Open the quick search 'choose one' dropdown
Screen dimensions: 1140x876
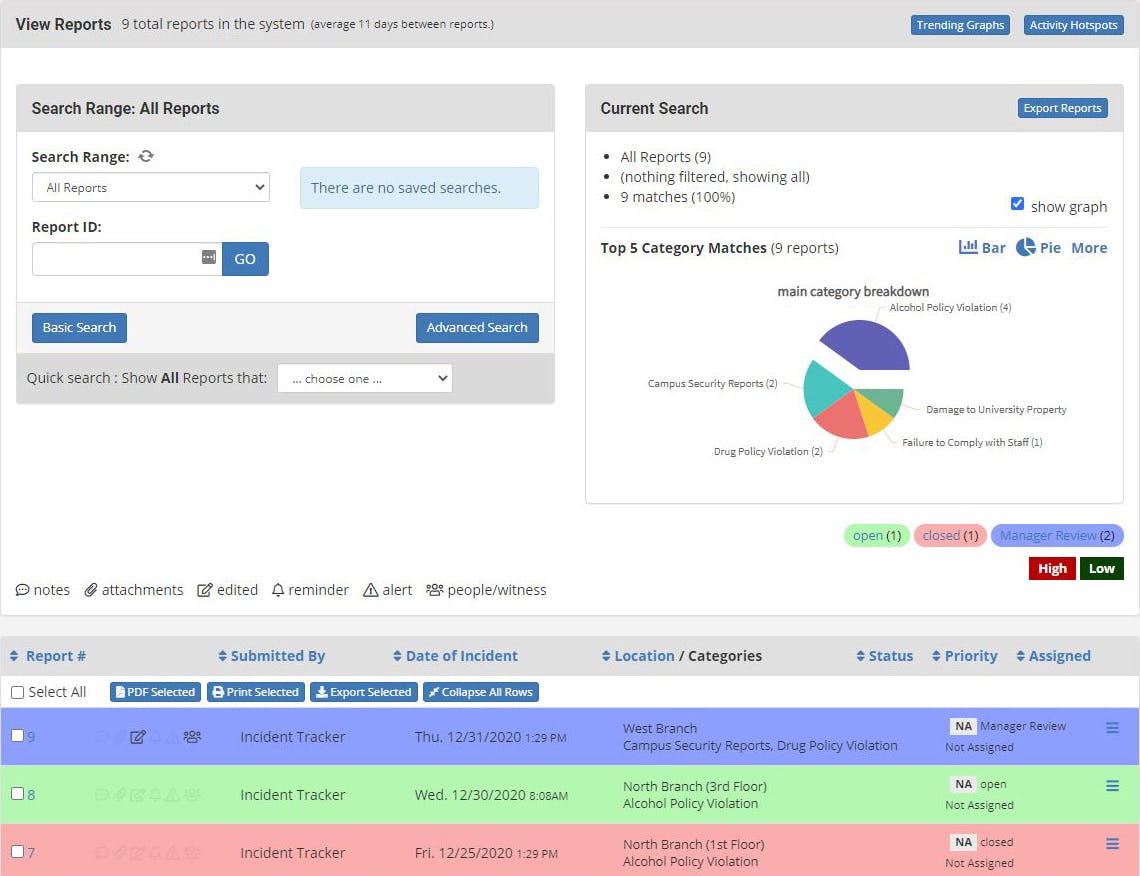[x=365, y=379]
